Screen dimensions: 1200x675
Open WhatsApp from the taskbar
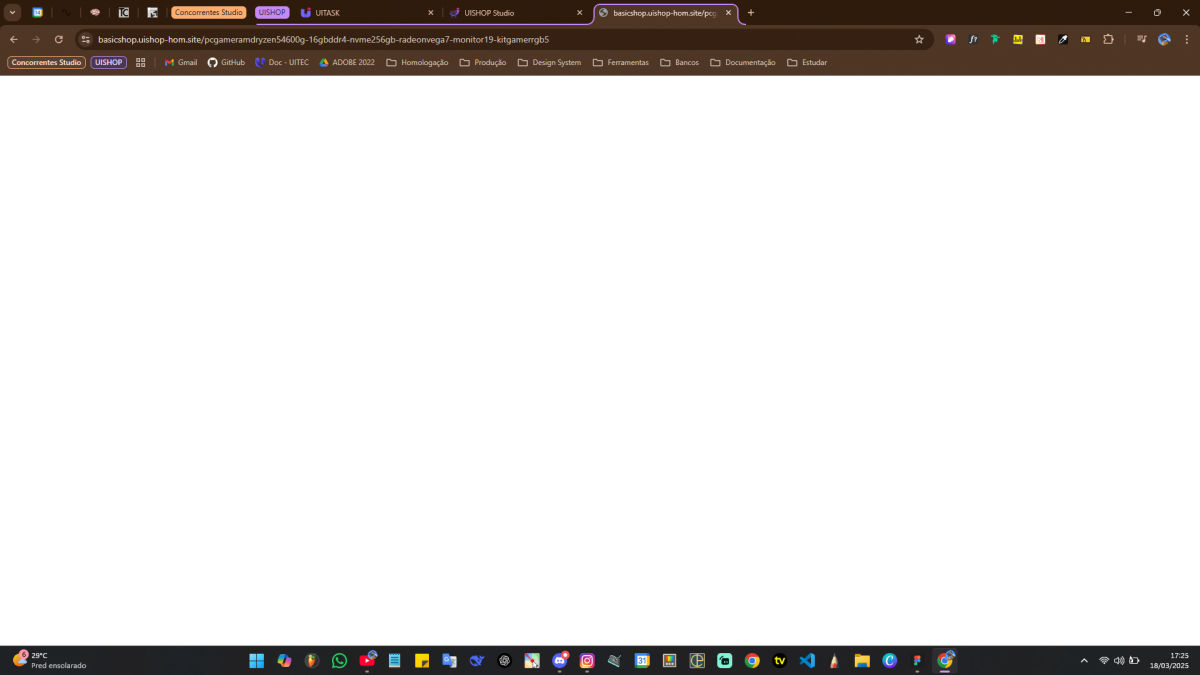(339, 661)
